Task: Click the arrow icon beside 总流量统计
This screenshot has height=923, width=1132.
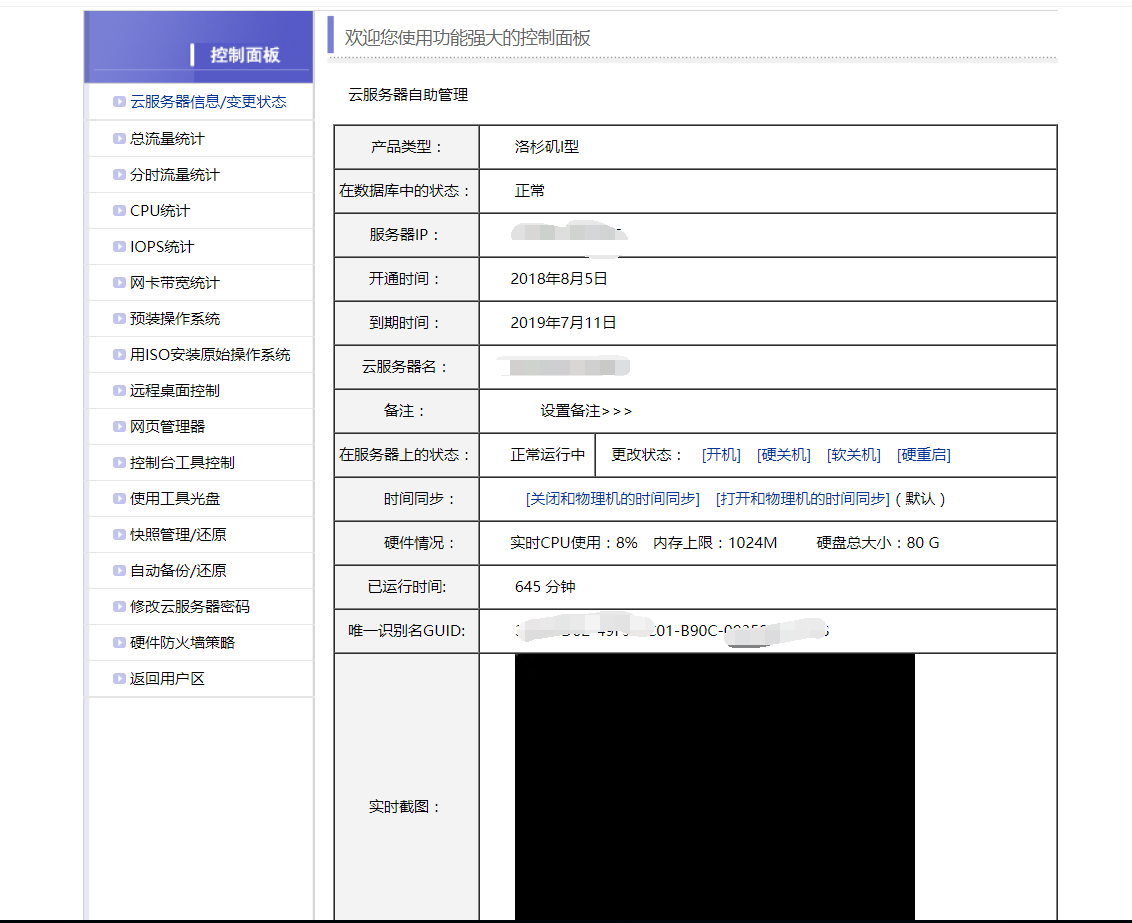Action: tap(119, 139)
